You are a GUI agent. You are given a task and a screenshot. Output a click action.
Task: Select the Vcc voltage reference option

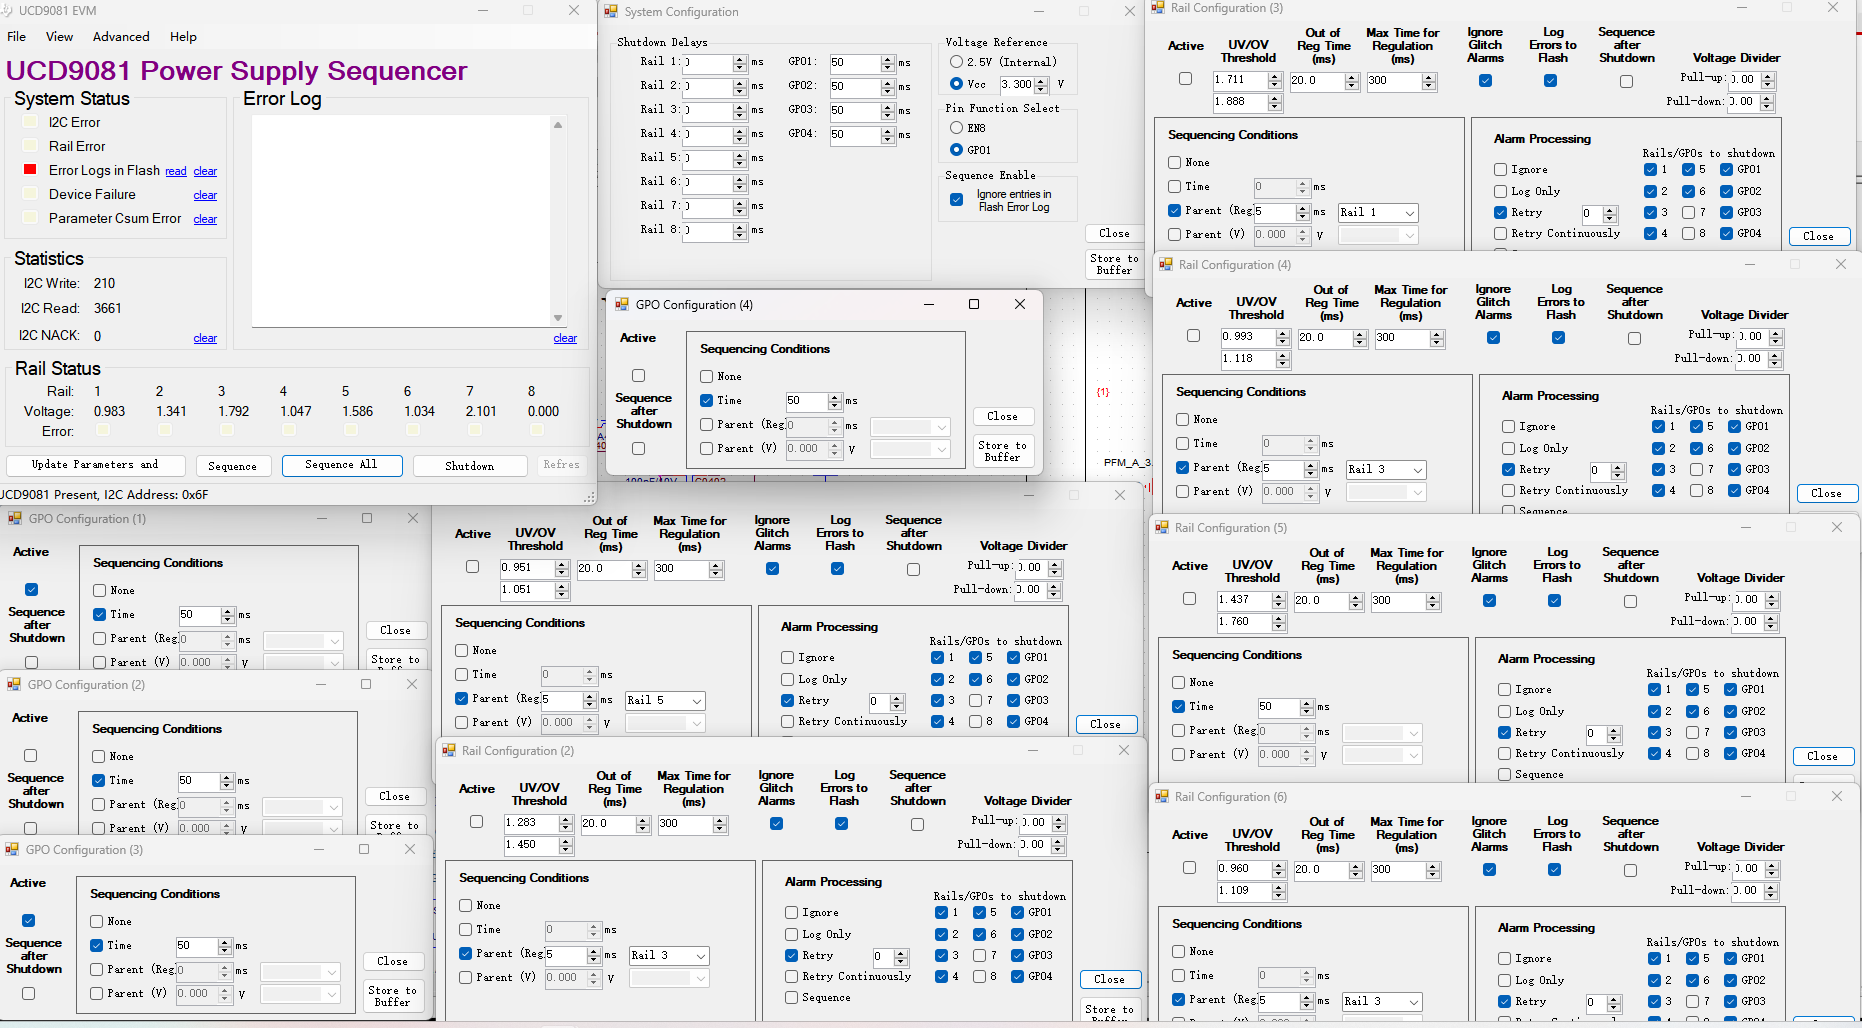957,84
